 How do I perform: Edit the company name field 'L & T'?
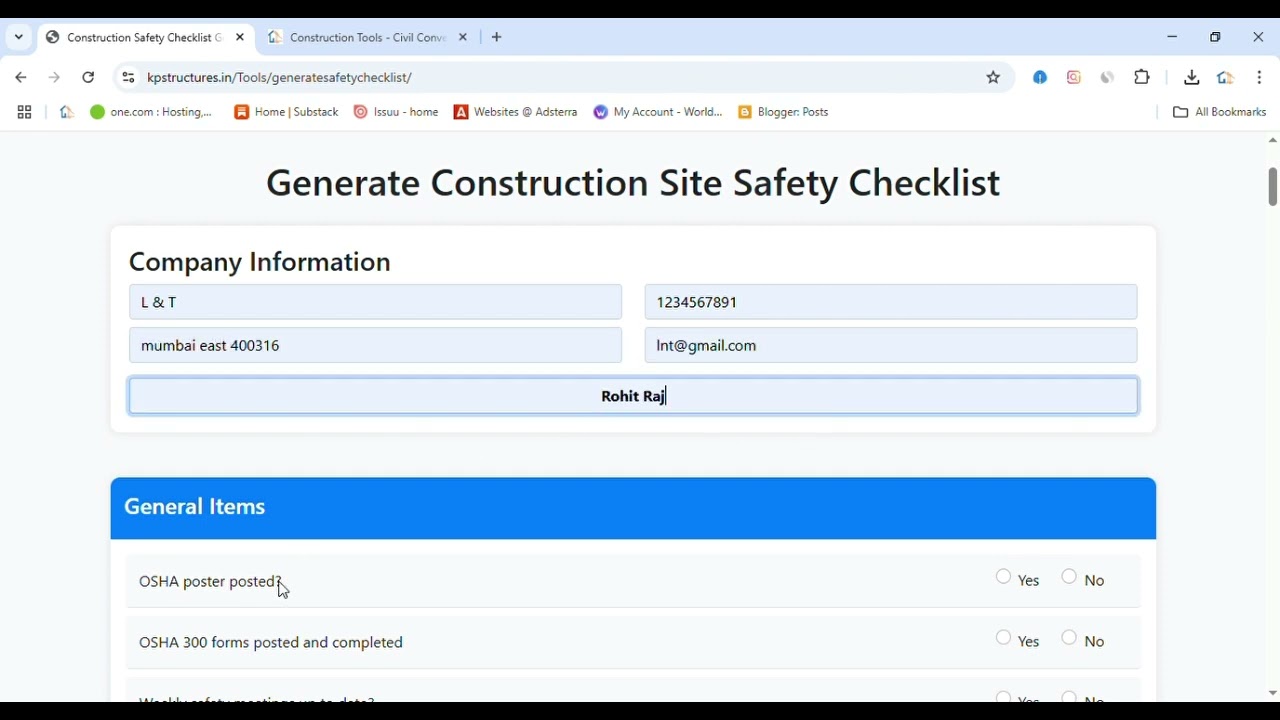pos(376,302)
